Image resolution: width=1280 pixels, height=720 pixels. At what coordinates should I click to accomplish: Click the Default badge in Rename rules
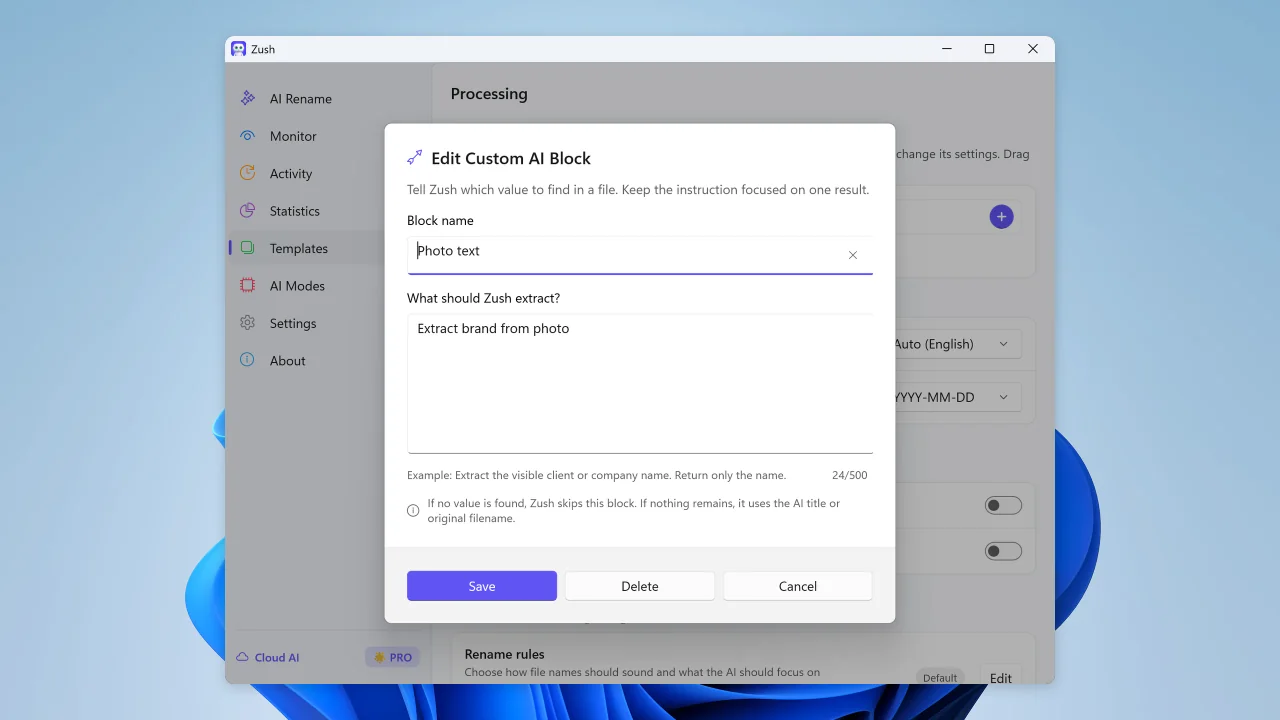pyautogui.click(x=940, y=677)
